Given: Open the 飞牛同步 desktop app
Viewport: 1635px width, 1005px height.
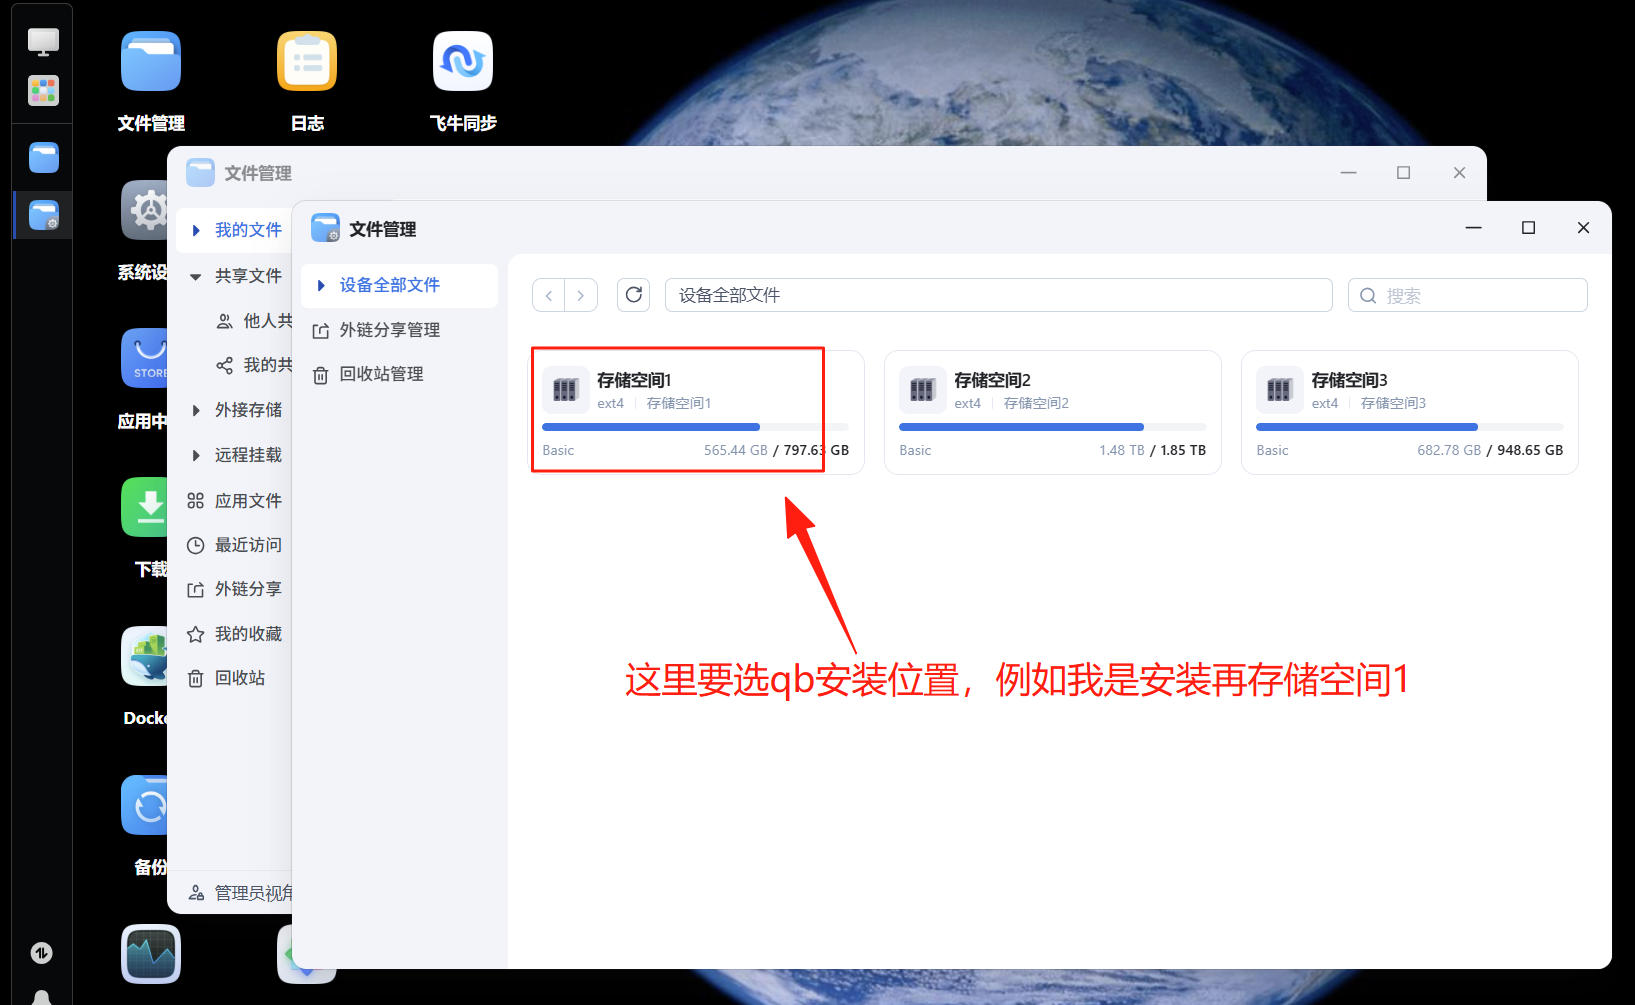Looking at the screenshot, I should 463,62.
